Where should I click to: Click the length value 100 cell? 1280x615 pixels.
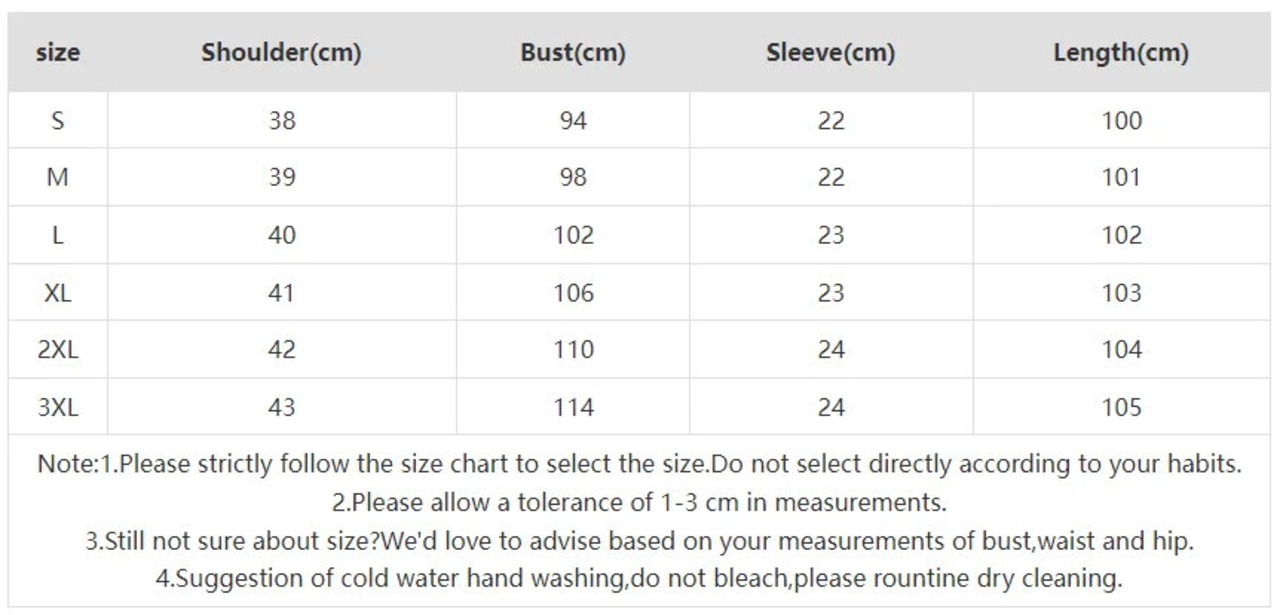pos(1122,121)
